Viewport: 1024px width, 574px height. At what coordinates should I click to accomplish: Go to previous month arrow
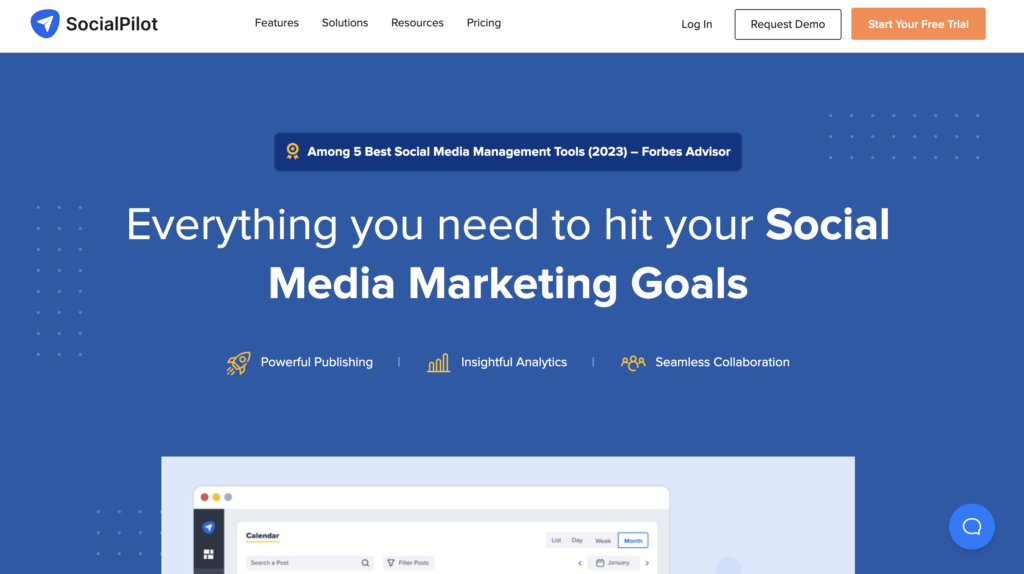pos(580,563)
